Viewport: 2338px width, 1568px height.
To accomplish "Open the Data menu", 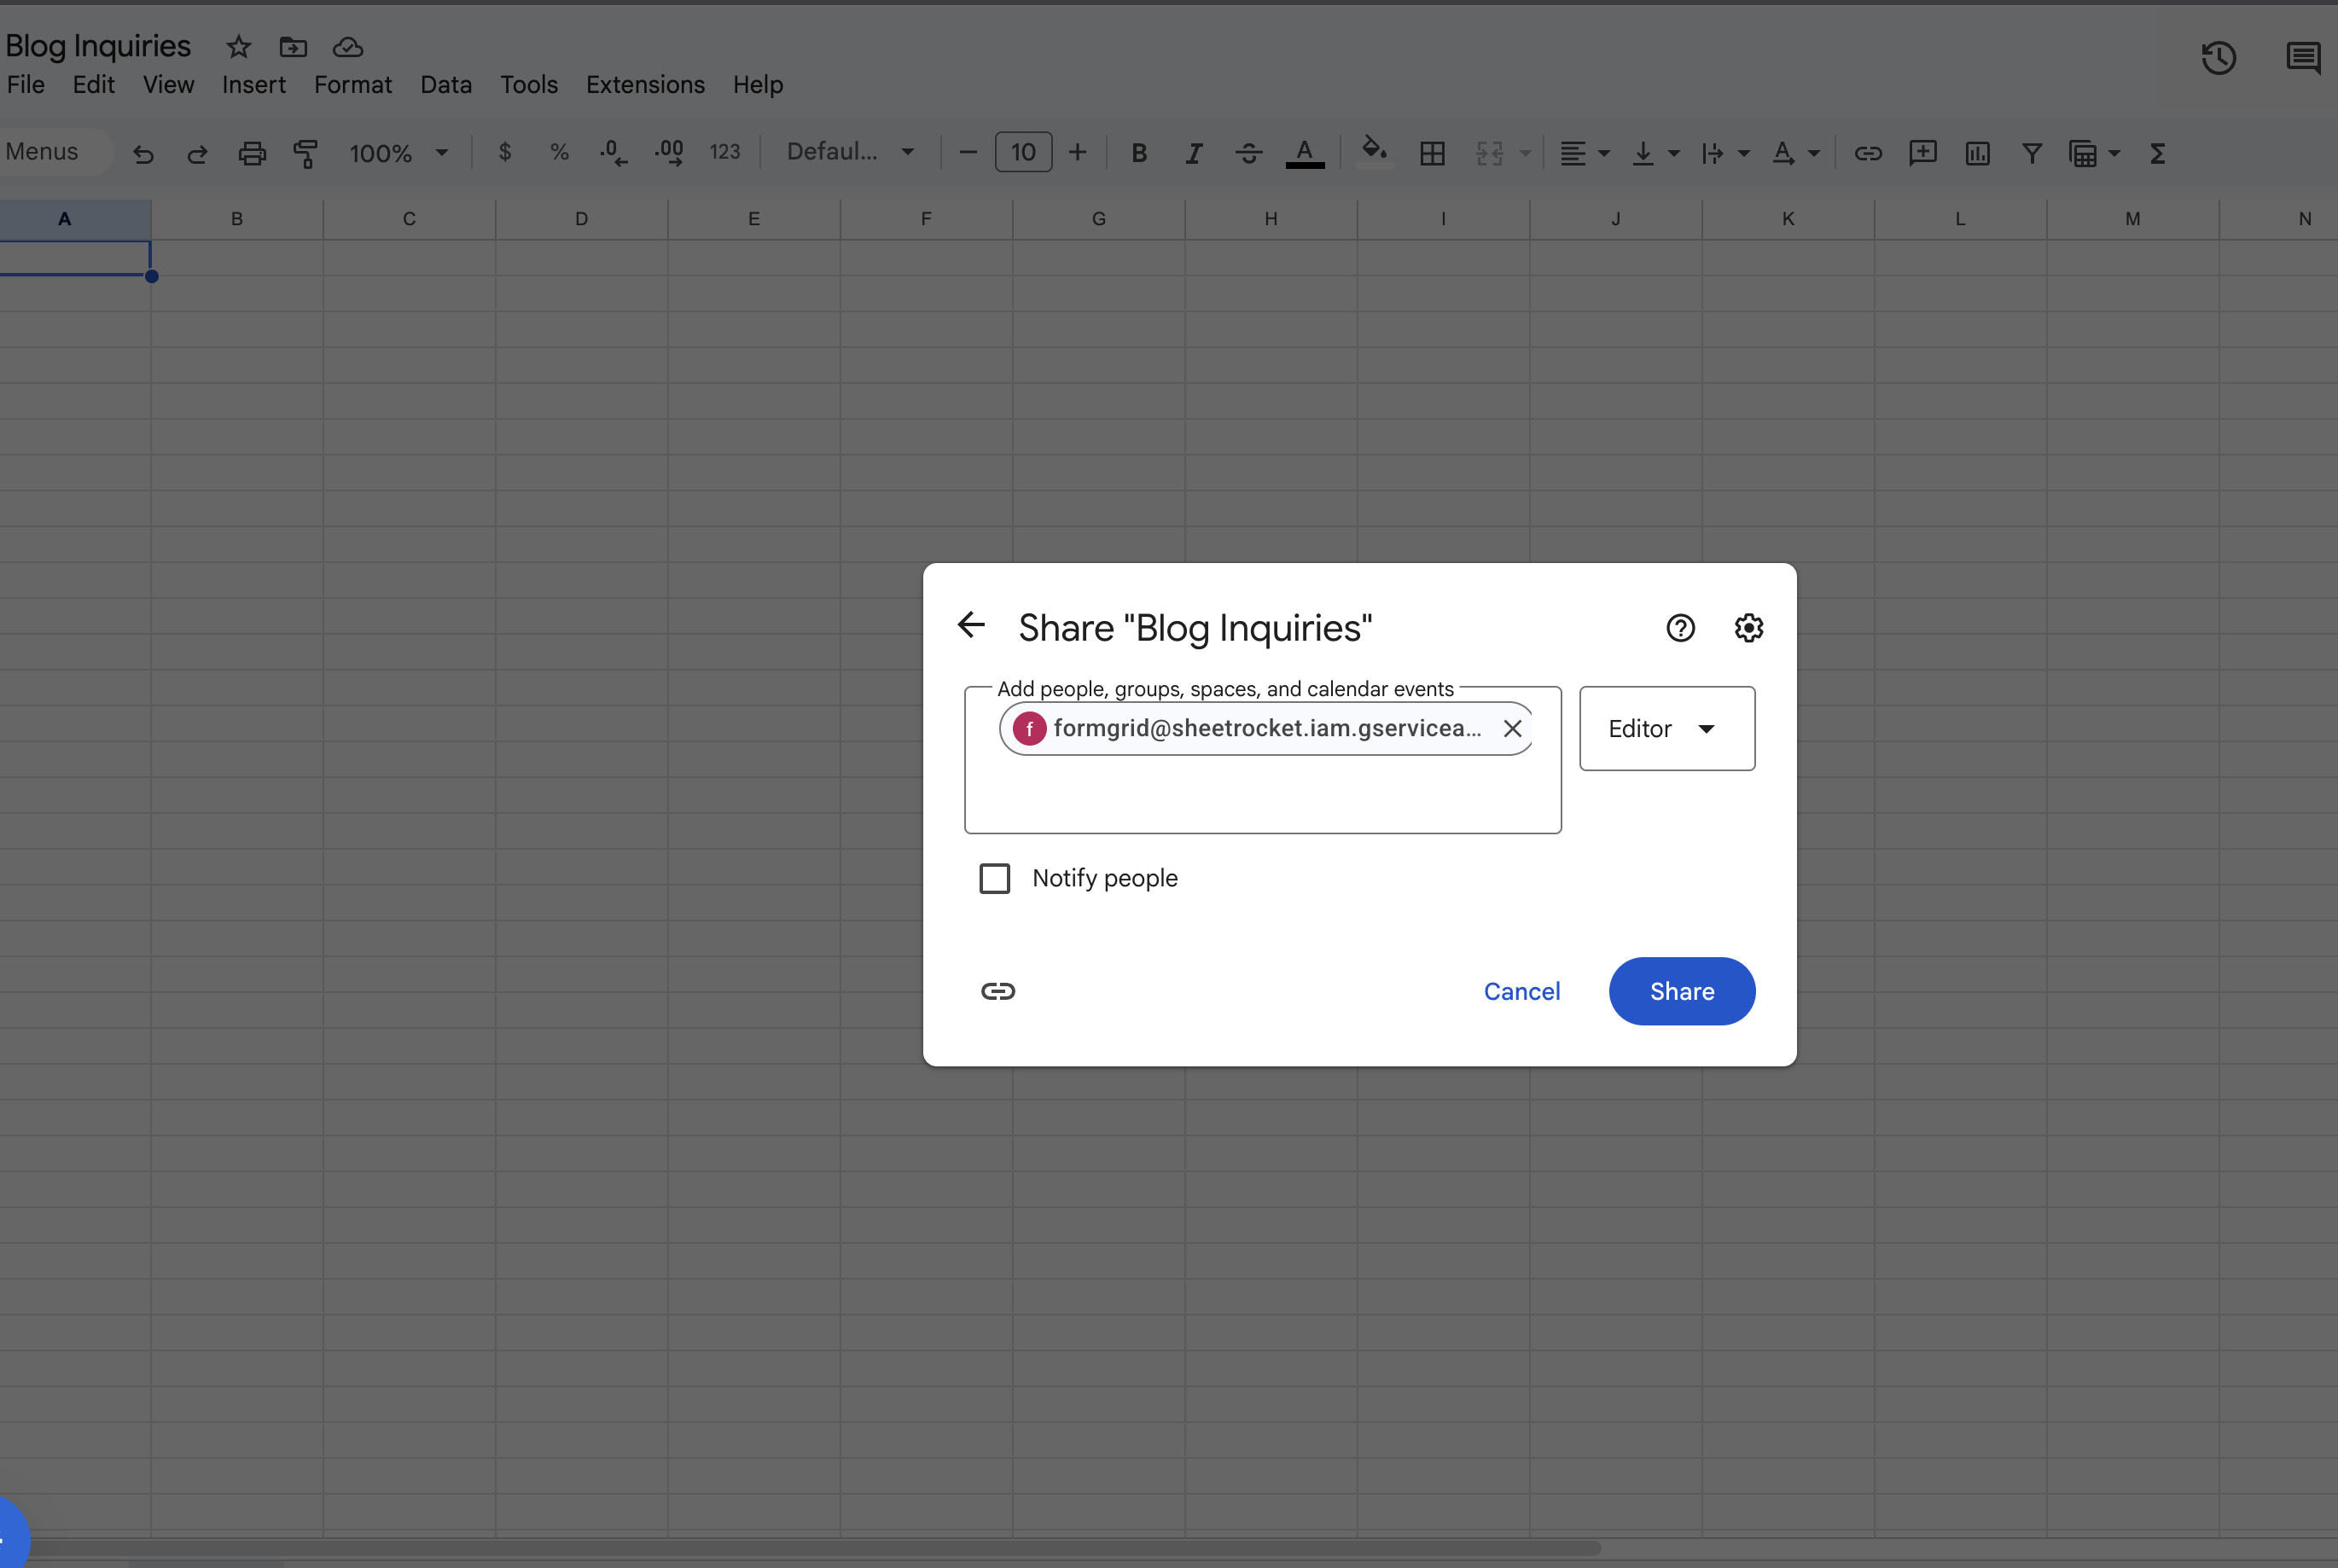I will (446, 85).
